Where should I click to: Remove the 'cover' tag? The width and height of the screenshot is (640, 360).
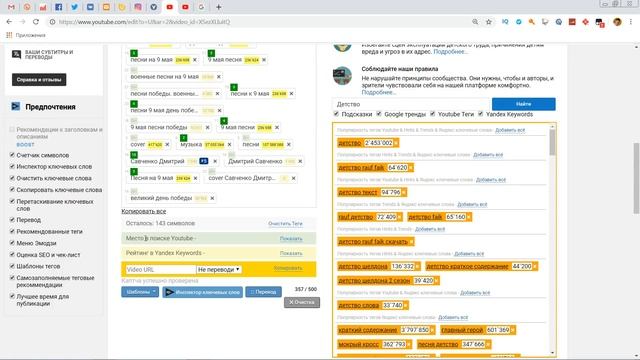pos(167,144)
